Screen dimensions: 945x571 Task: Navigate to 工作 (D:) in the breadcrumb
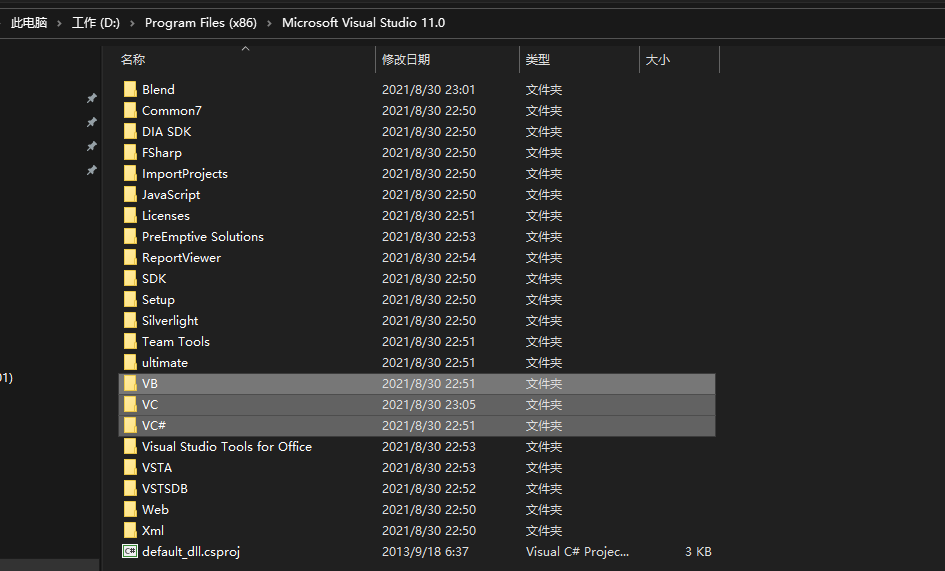(x=96, y=23)
